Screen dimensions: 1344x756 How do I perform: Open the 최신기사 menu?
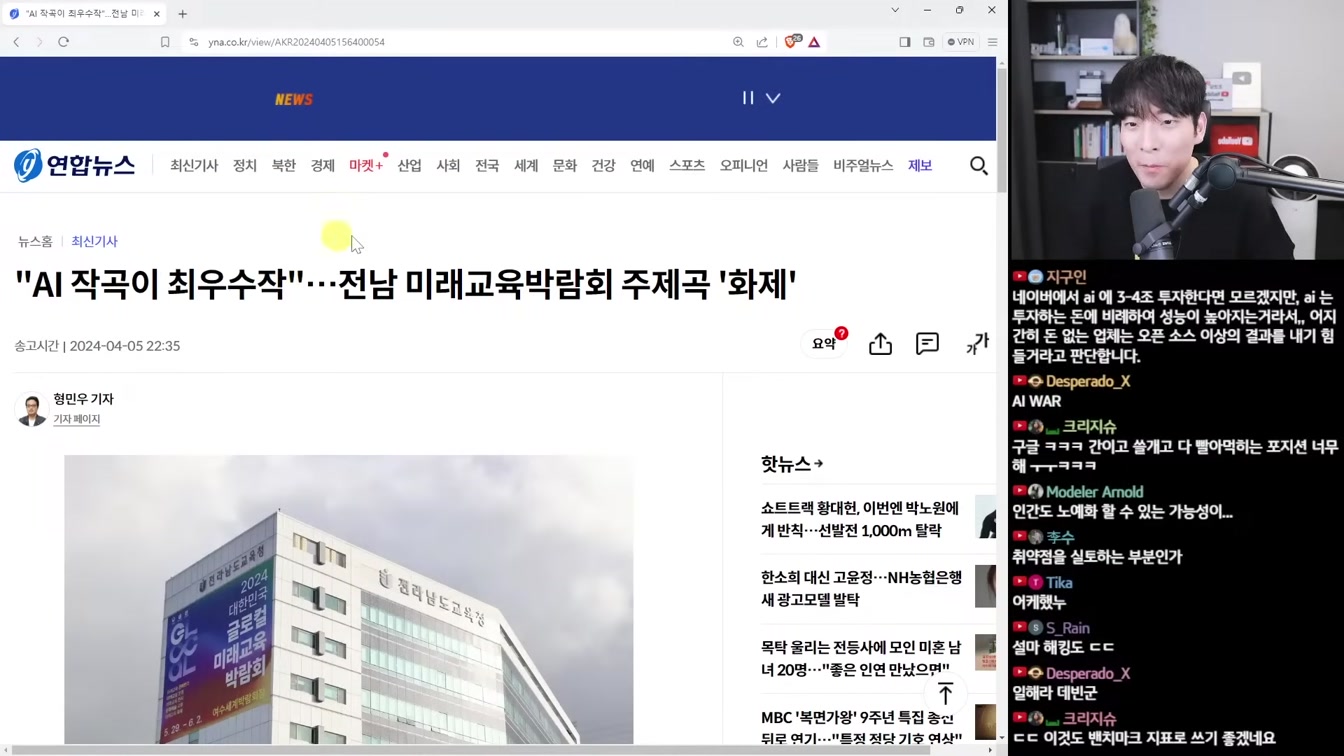(x=194, y=165)
